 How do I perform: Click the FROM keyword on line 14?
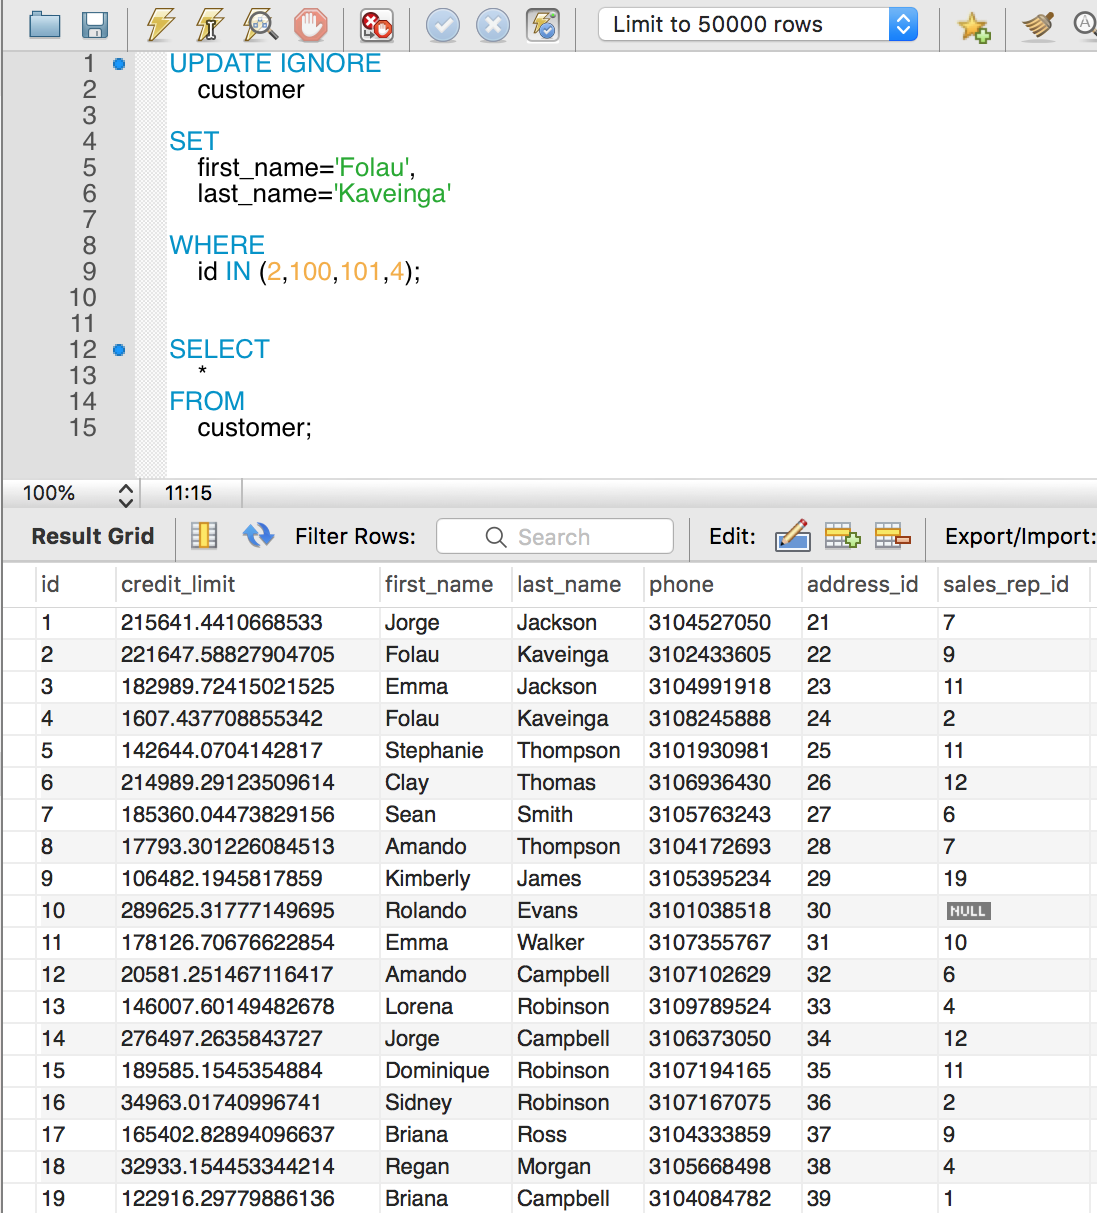[x=207, y=402]
